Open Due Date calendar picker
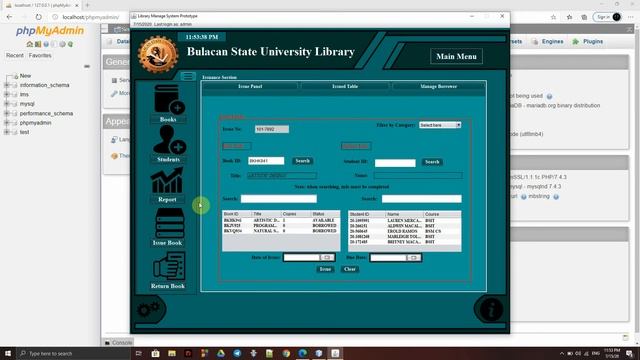 (x=413, y=258)
